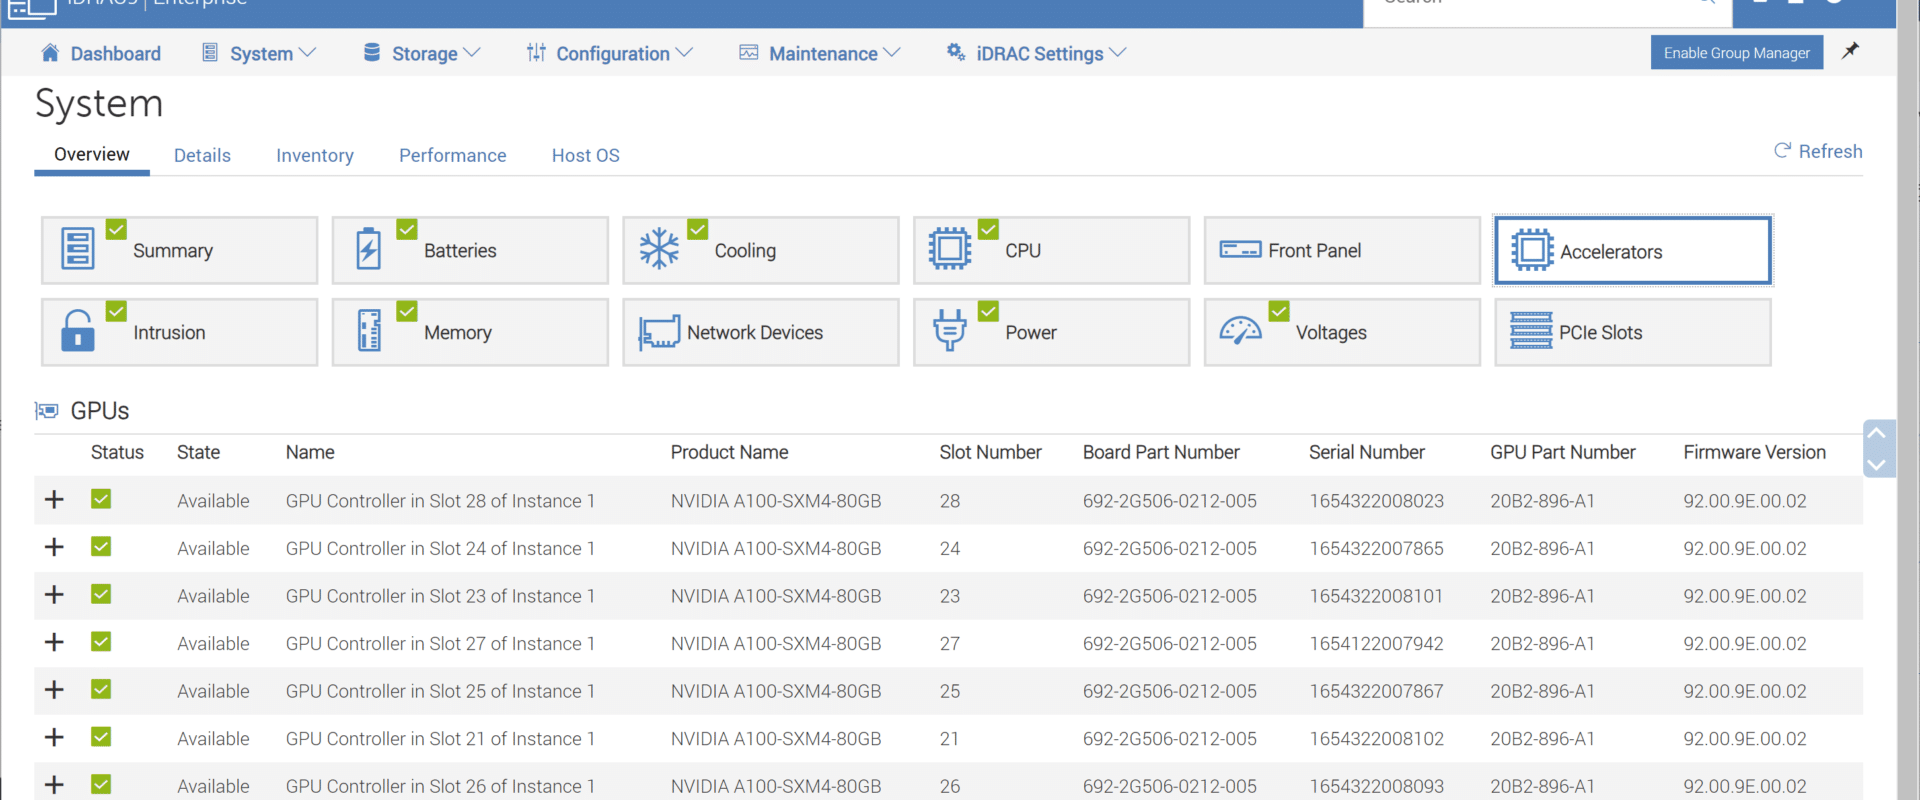Open the Network Devices tile
This screenshot has width=1920, height=800.
(x=761, y=332)
